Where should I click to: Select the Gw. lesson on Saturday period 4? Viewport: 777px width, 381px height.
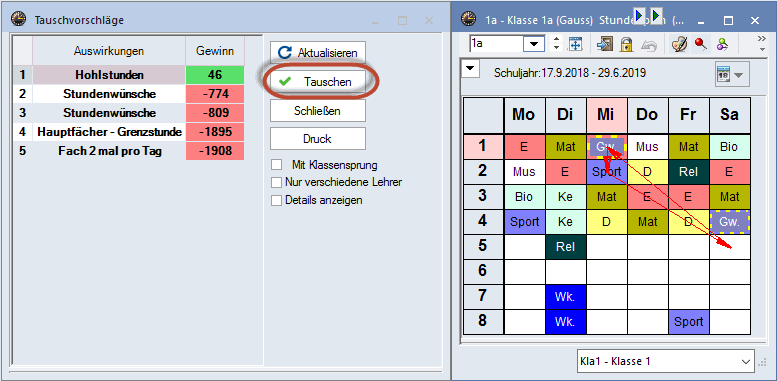[x=730, y=221]
